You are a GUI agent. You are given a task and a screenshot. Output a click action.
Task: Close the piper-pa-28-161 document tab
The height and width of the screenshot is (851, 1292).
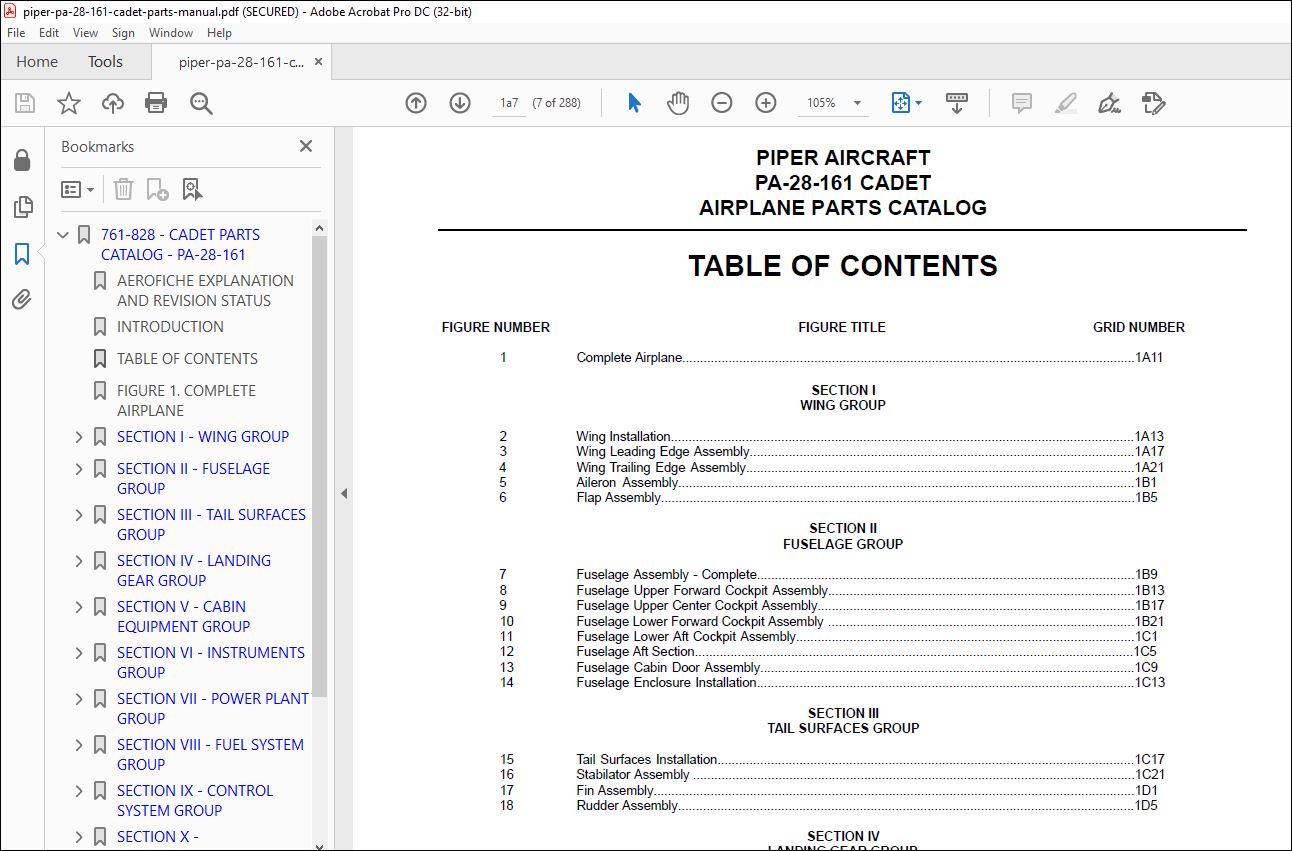pos(319,62)
